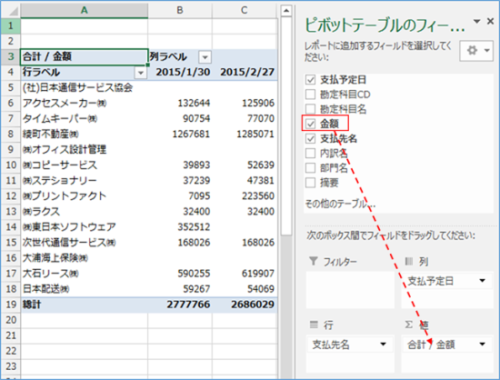The height and width of the screenshot is (380, 500).
Task: Select grand total value 2686029
Action: point(244,304)
